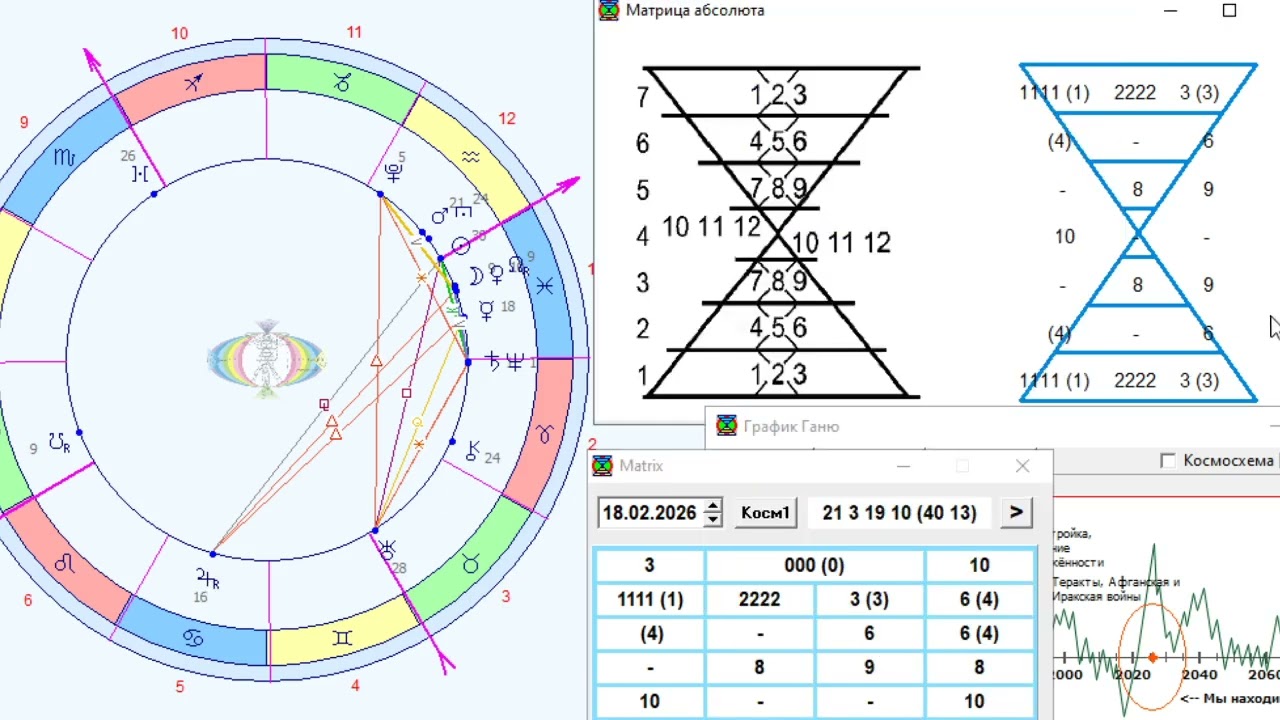Minimize the Matrix window

pos(903,466)
